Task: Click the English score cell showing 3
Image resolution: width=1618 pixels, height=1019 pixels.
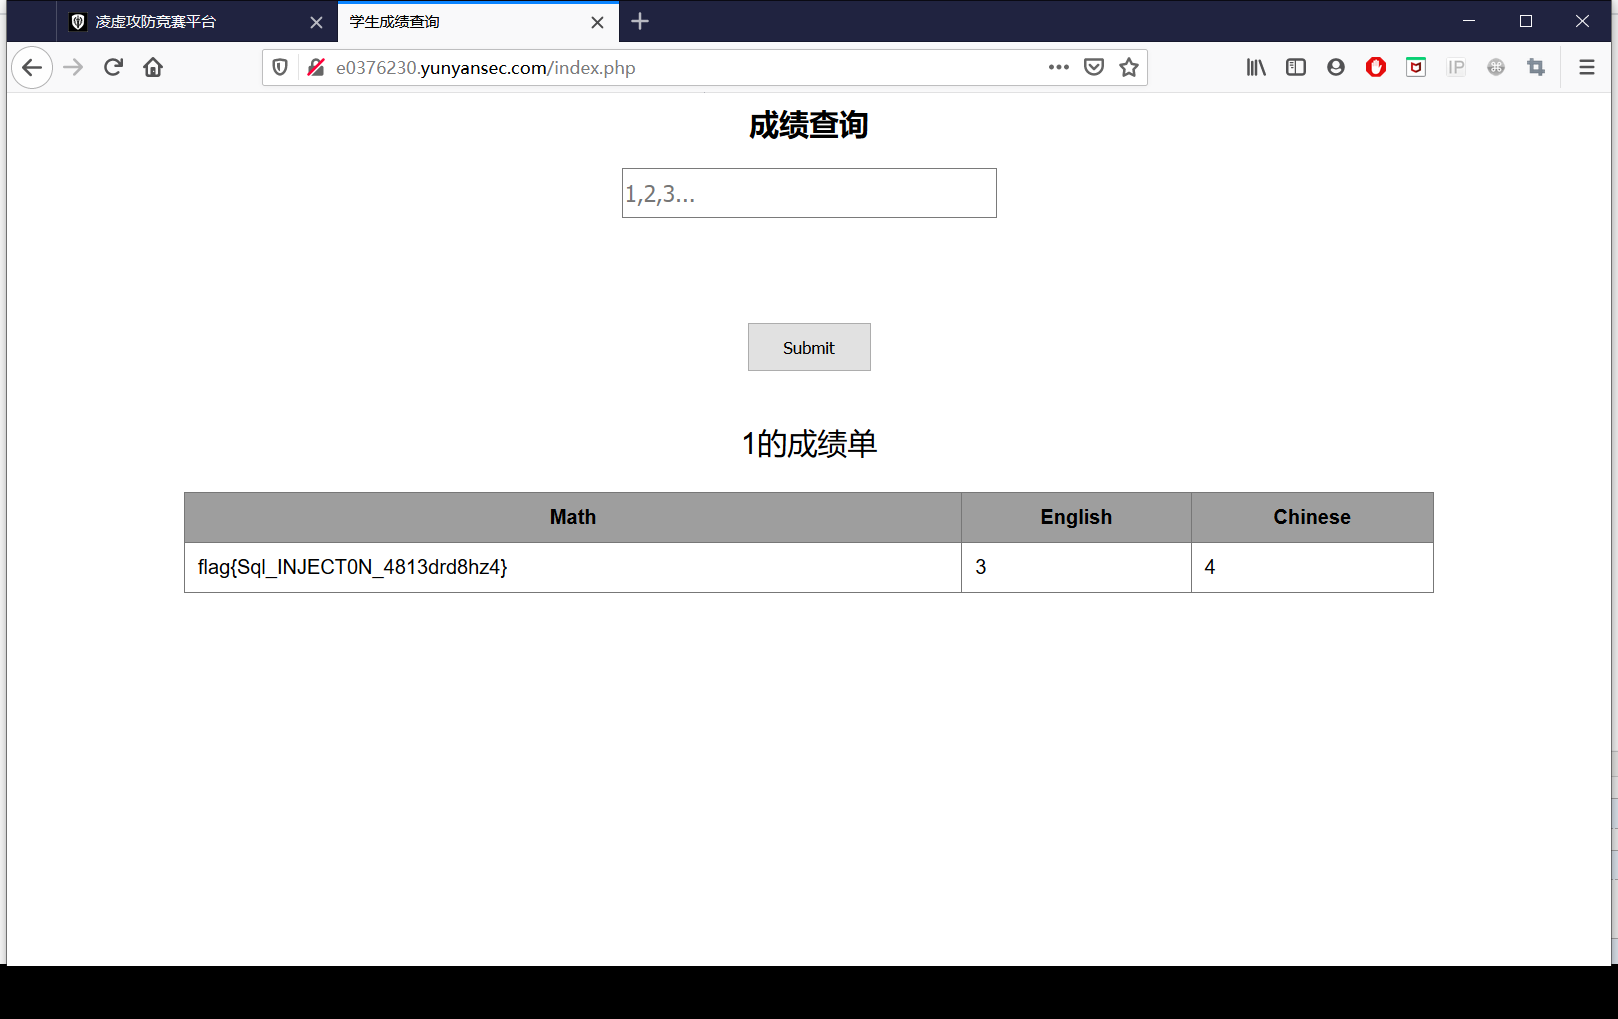Action: pyautogui.click(x=1076, y=567)
